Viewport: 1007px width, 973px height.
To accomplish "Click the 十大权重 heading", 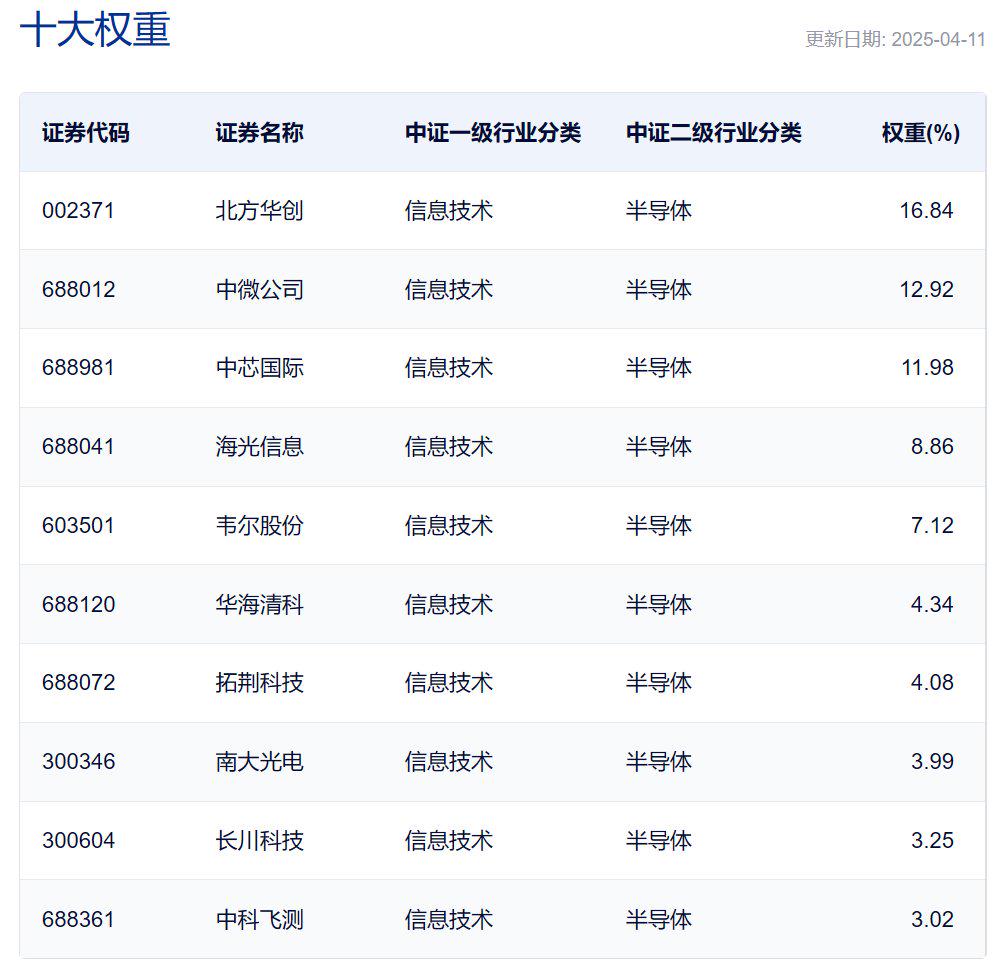I will 95,30.
